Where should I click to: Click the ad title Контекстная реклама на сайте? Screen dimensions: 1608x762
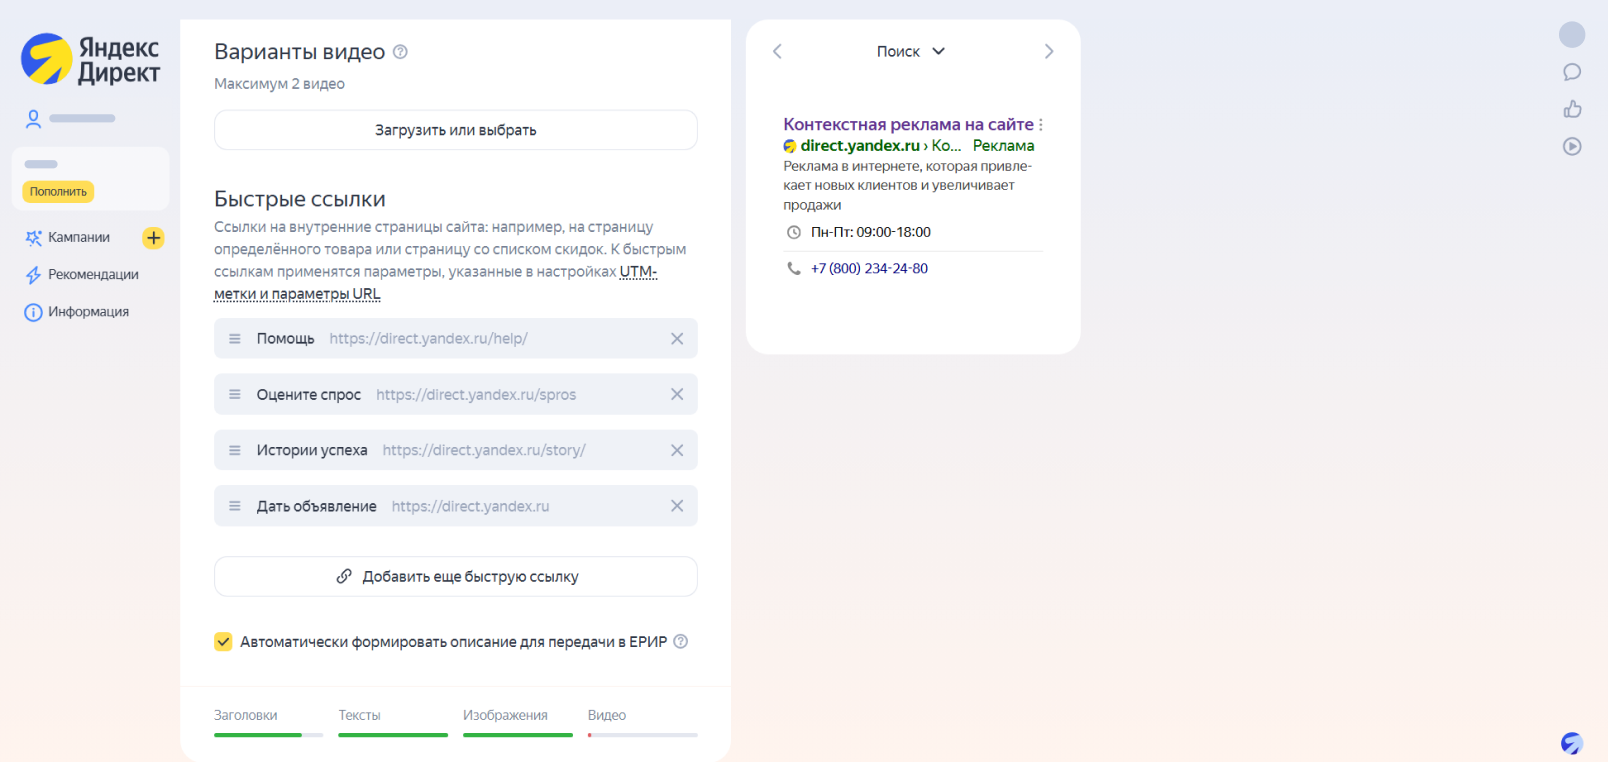click(x=908, y=125)
